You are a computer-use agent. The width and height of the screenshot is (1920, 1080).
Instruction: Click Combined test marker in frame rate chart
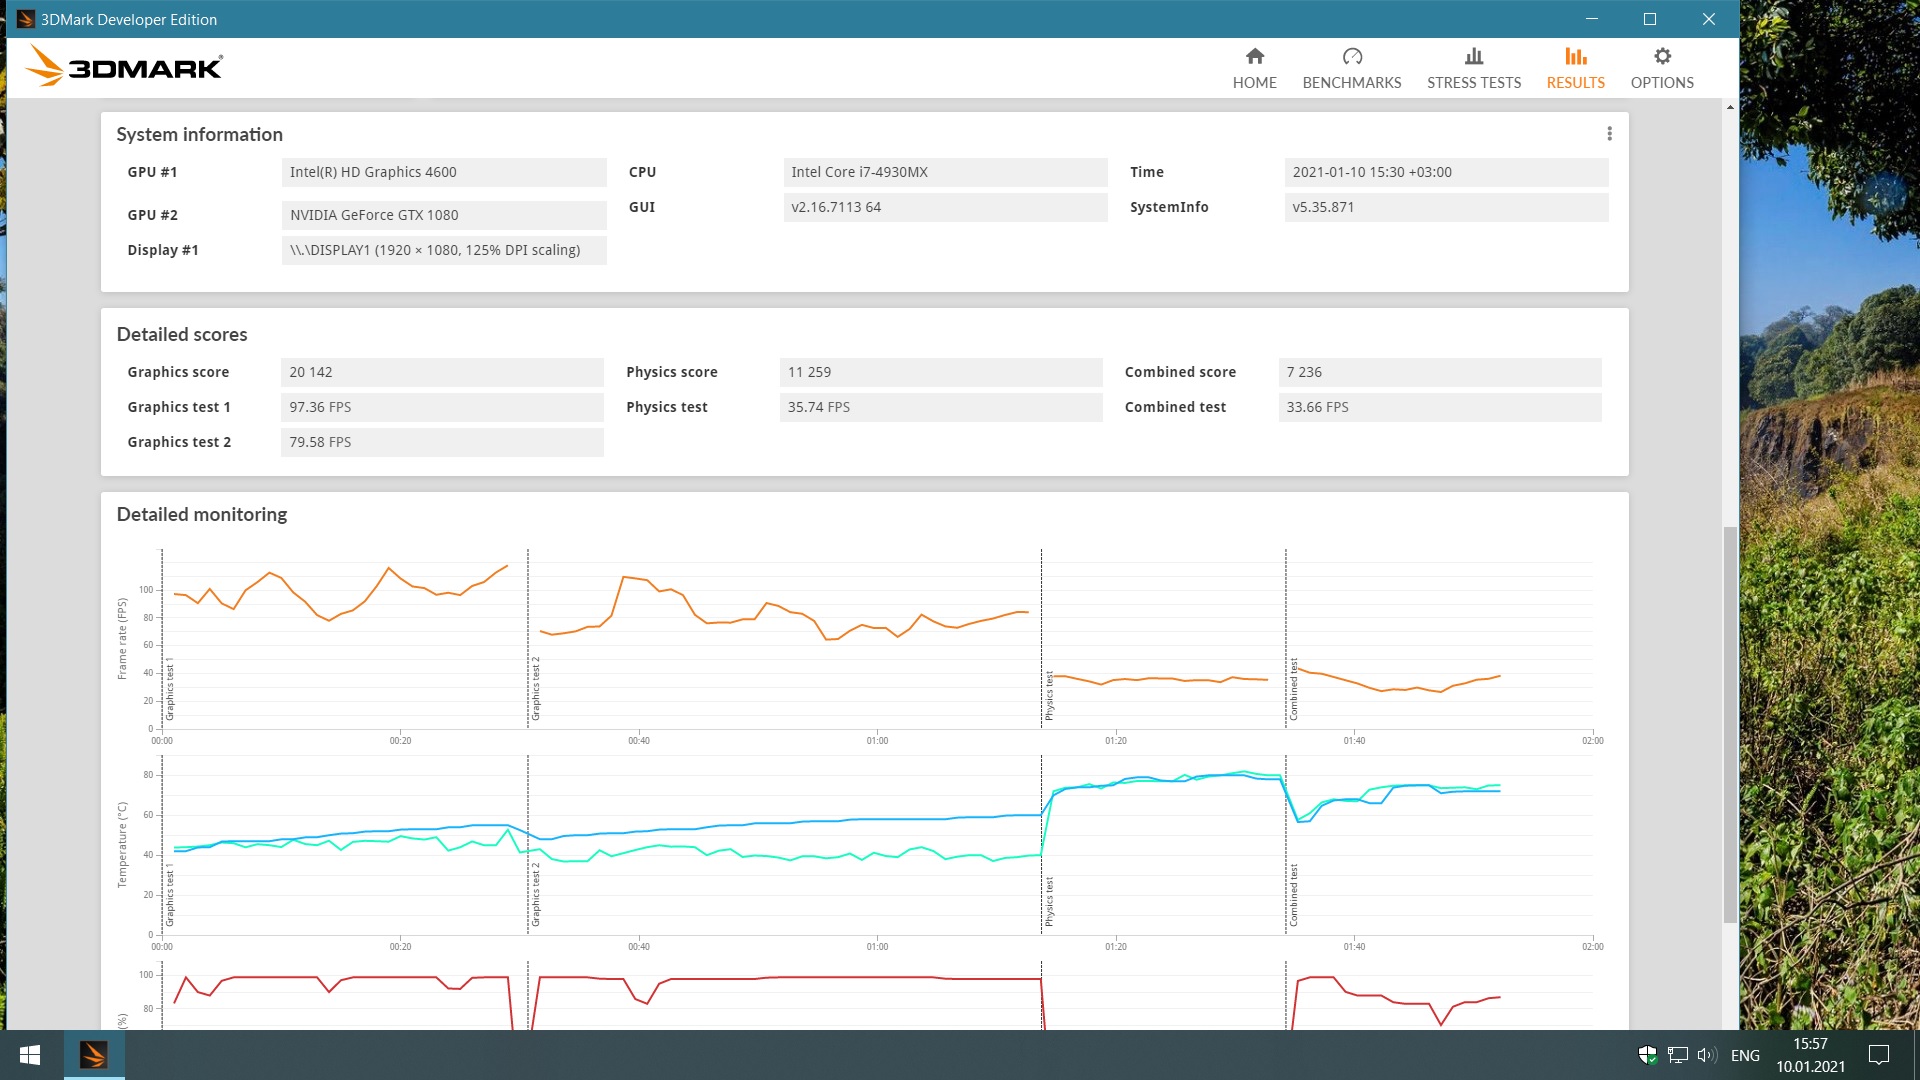click(x=1293, y=689)
